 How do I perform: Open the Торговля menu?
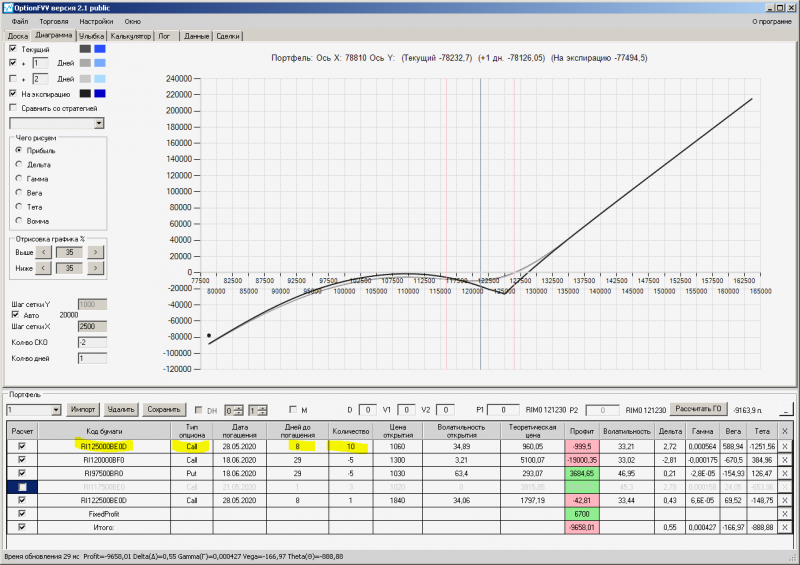coord(54,21)
